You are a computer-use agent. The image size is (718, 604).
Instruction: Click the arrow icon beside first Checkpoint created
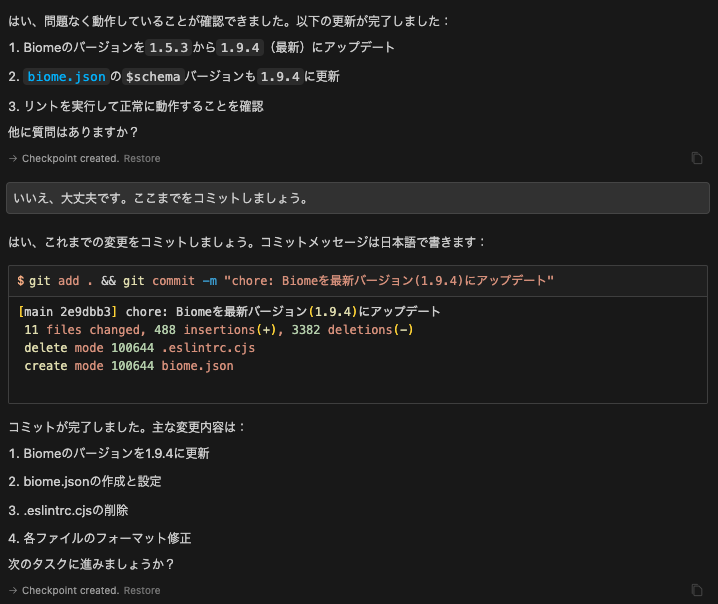tap(13, 158)
